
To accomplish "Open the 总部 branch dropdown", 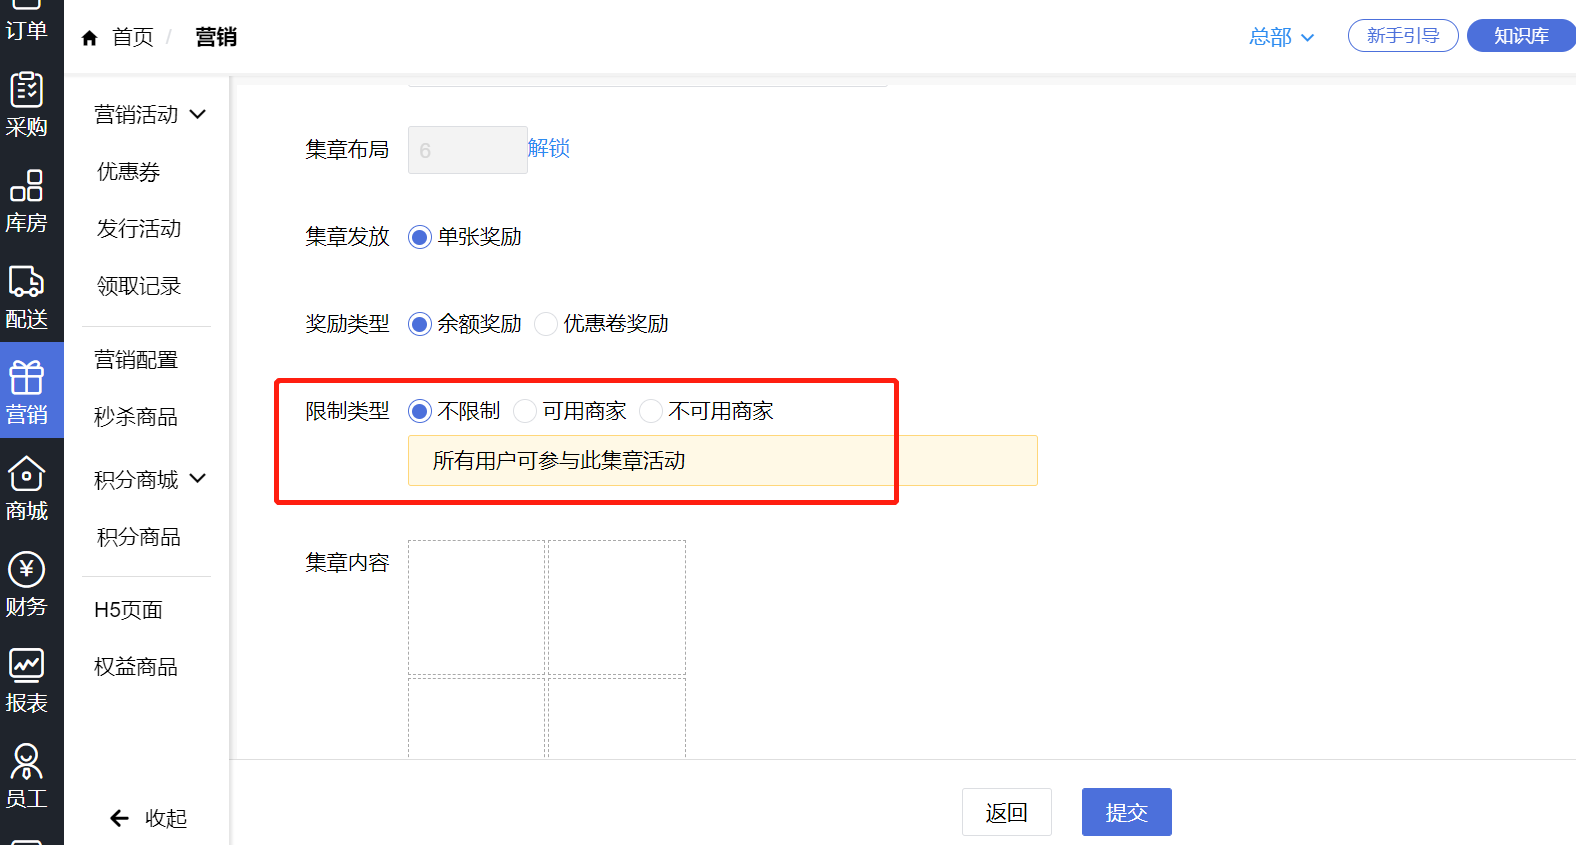I will click(x=1281, y=37).
